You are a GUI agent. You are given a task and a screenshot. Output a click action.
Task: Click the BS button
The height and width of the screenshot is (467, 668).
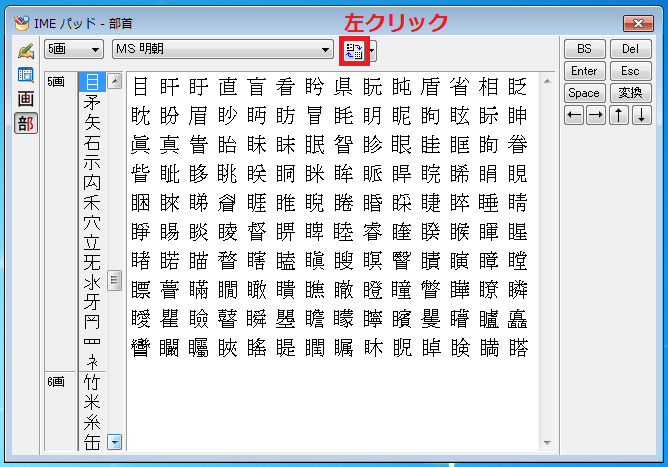coord(584,49)
